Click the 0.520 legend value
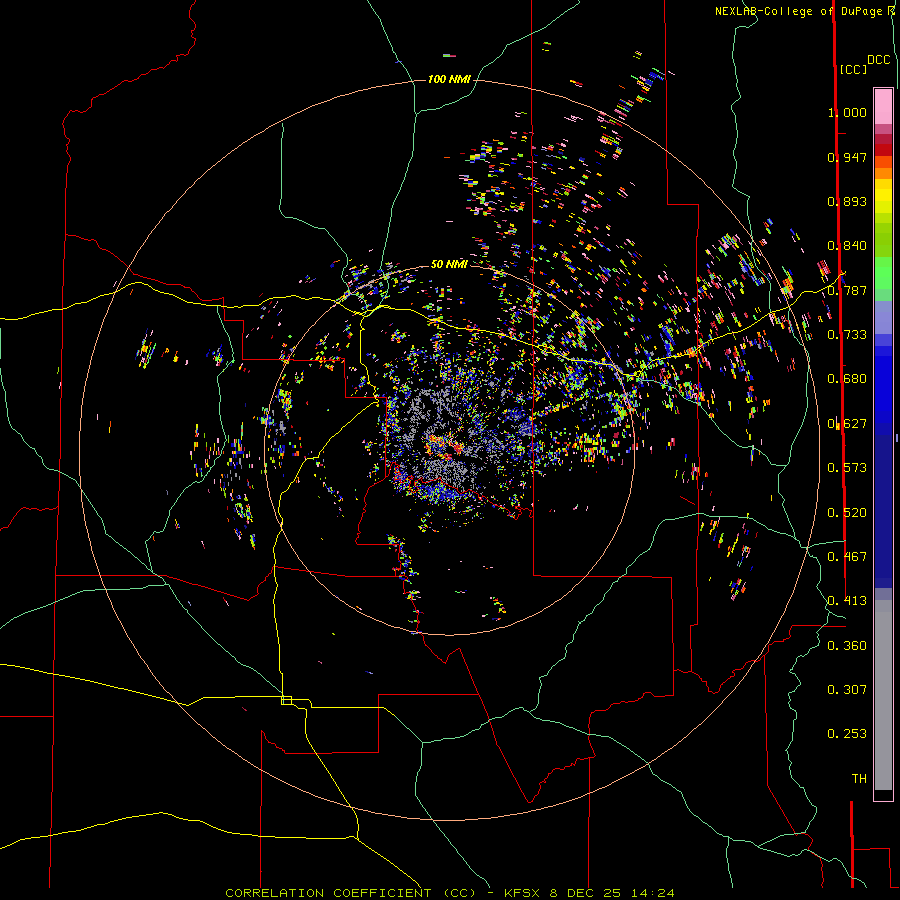 pos(847,513)
